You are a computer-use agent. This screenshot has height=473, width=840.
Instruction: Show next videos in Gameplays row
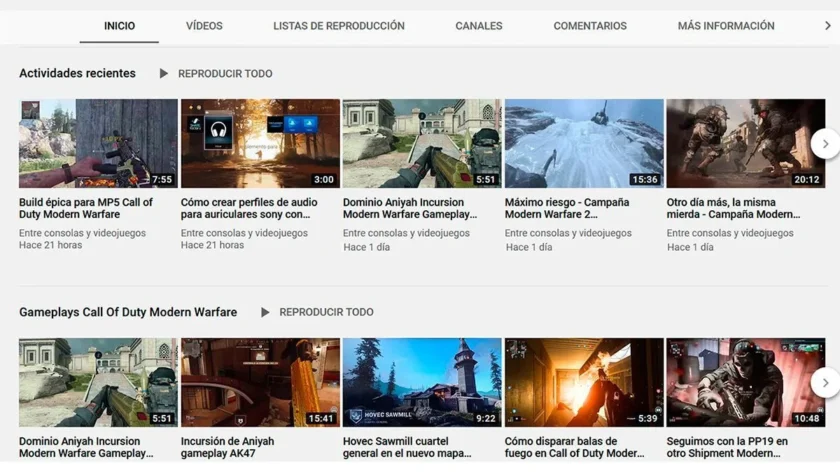click(825, 382)
